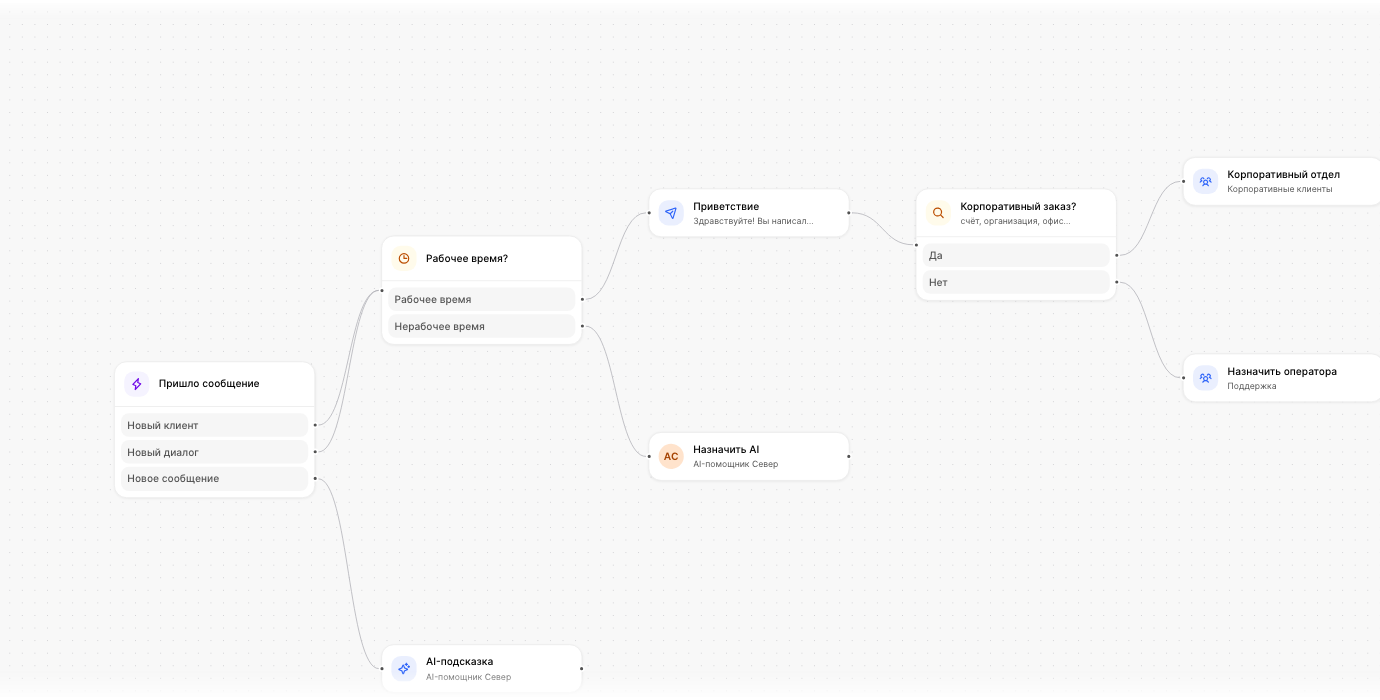
Task: Select the Новый клиент row
Action: (x=215, y=425)
